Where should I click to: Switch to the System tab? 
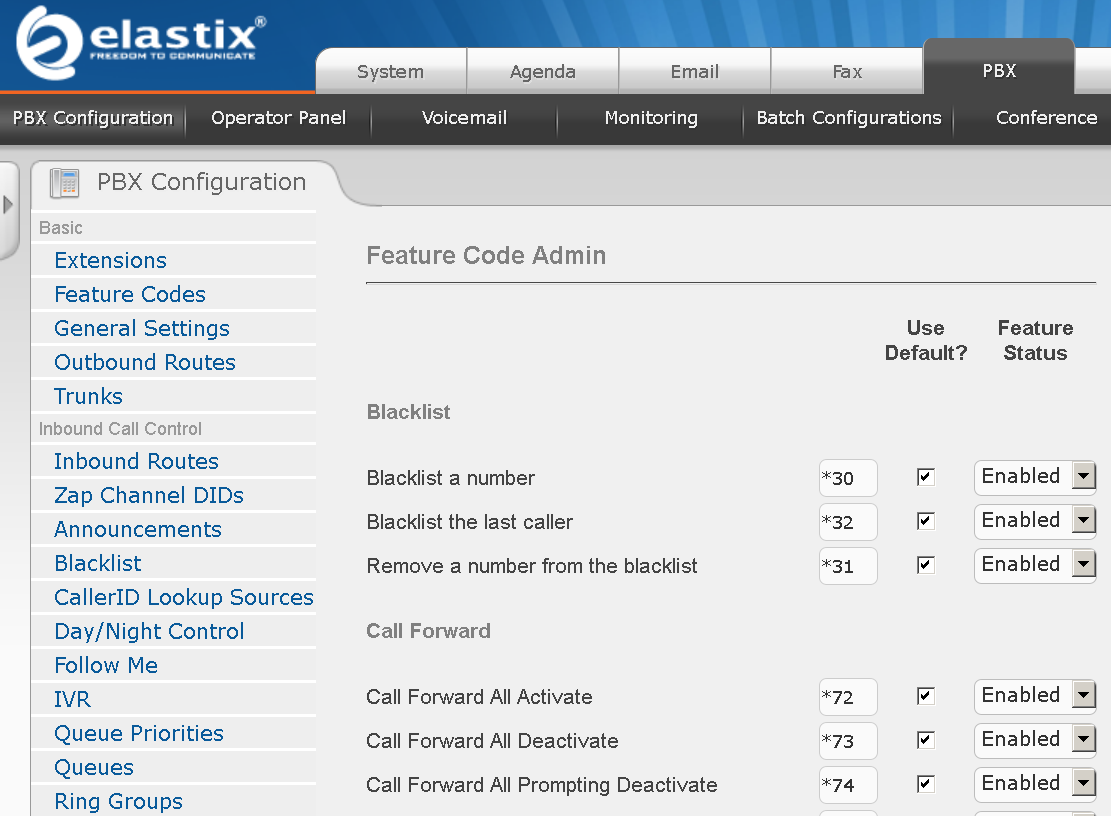pos(390,71)
